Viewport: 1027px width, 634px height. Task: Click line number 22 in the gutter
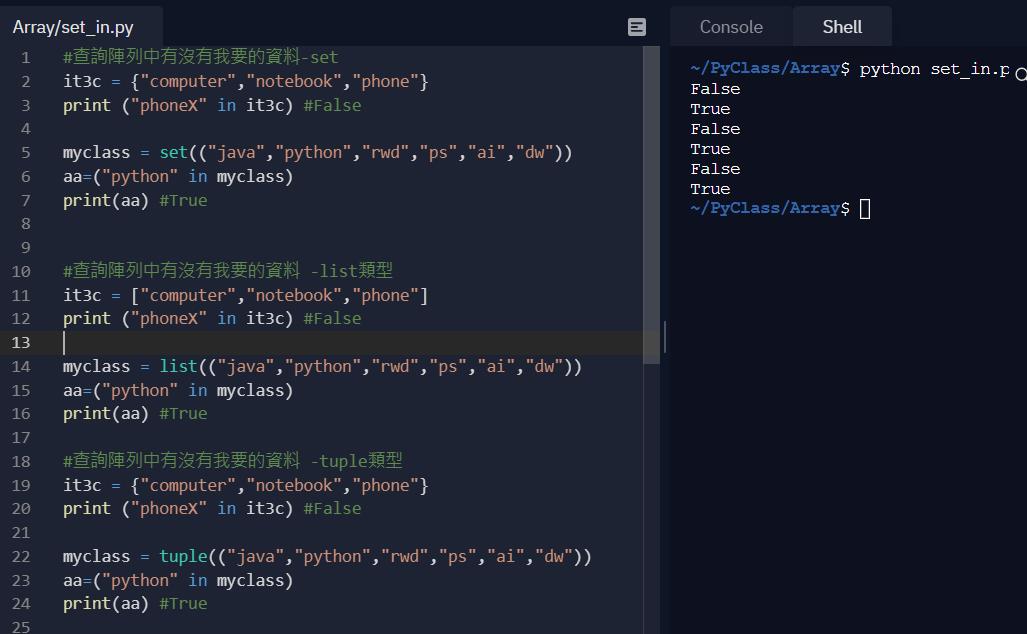tap(22, 557)
